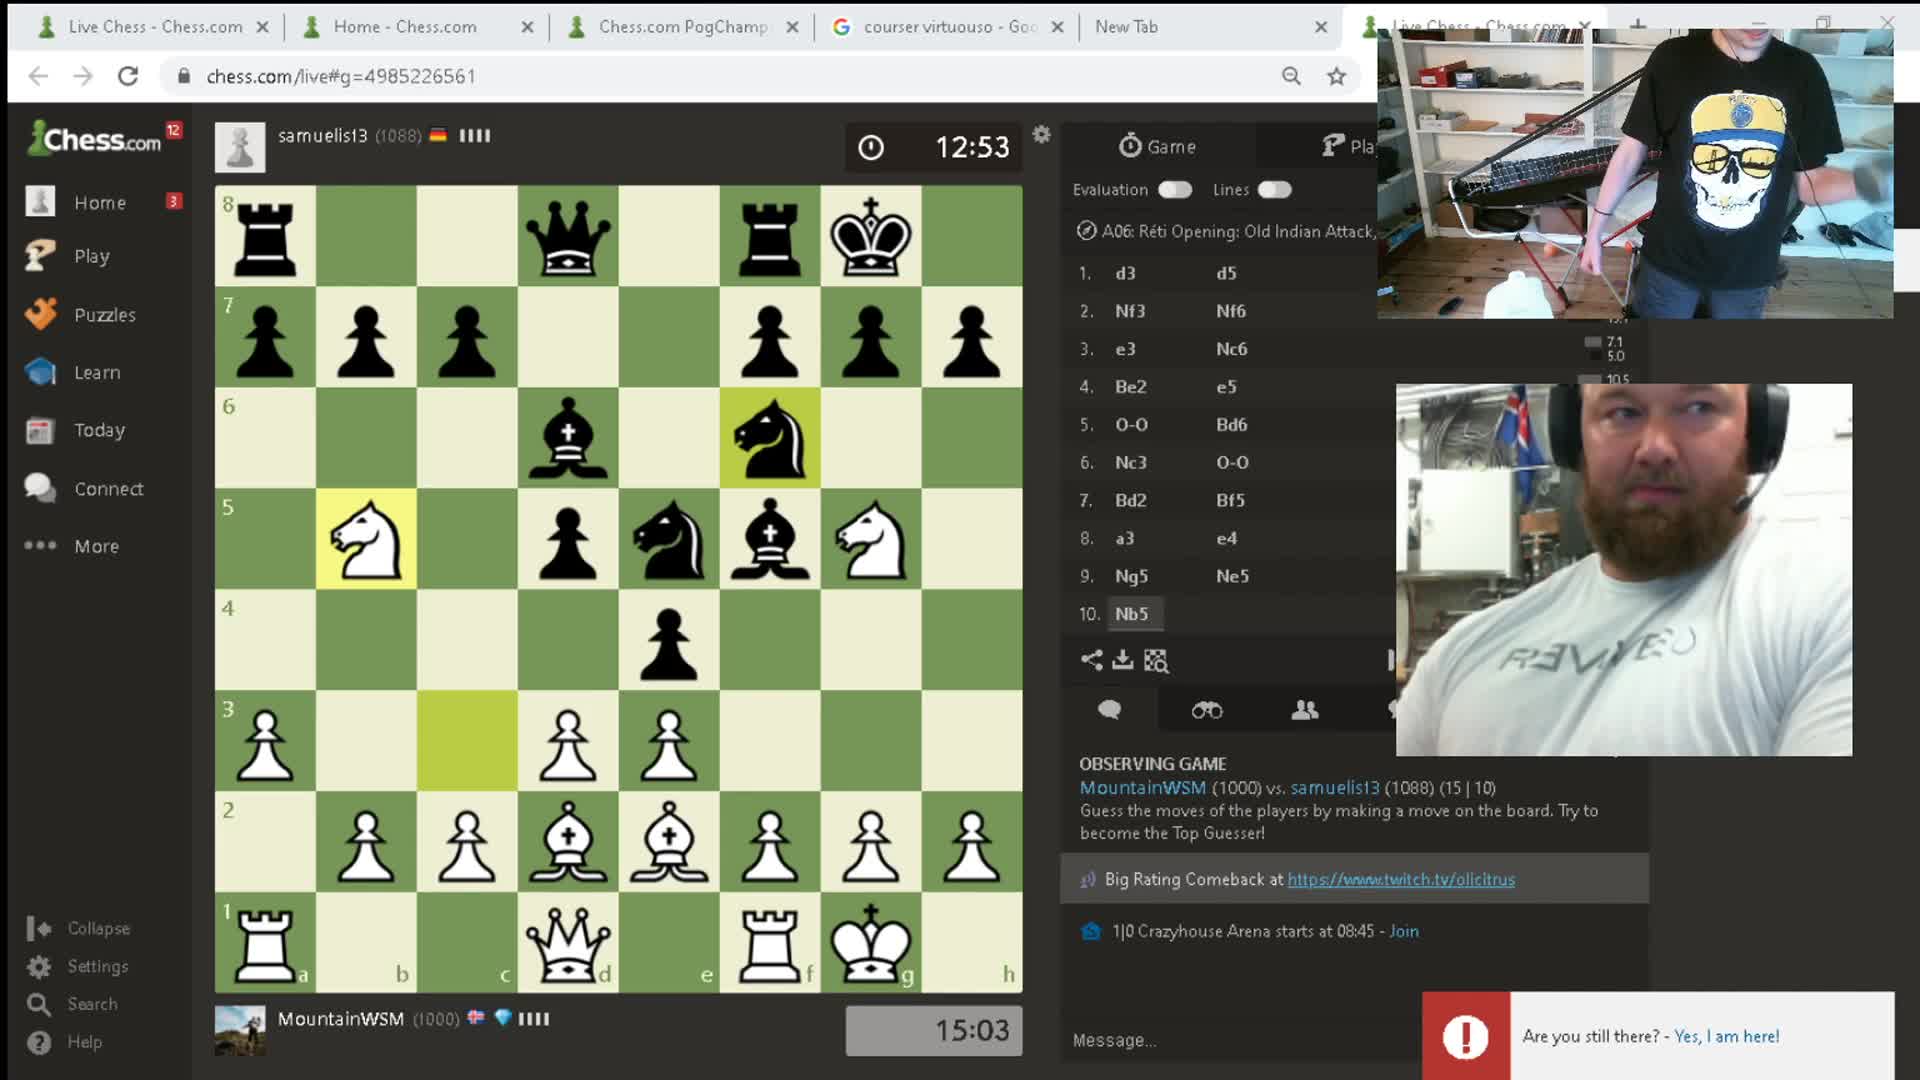Click the white queen on d1
Image resolution: width=1920 pixels, height=1080 pixels.
point(568,943)
